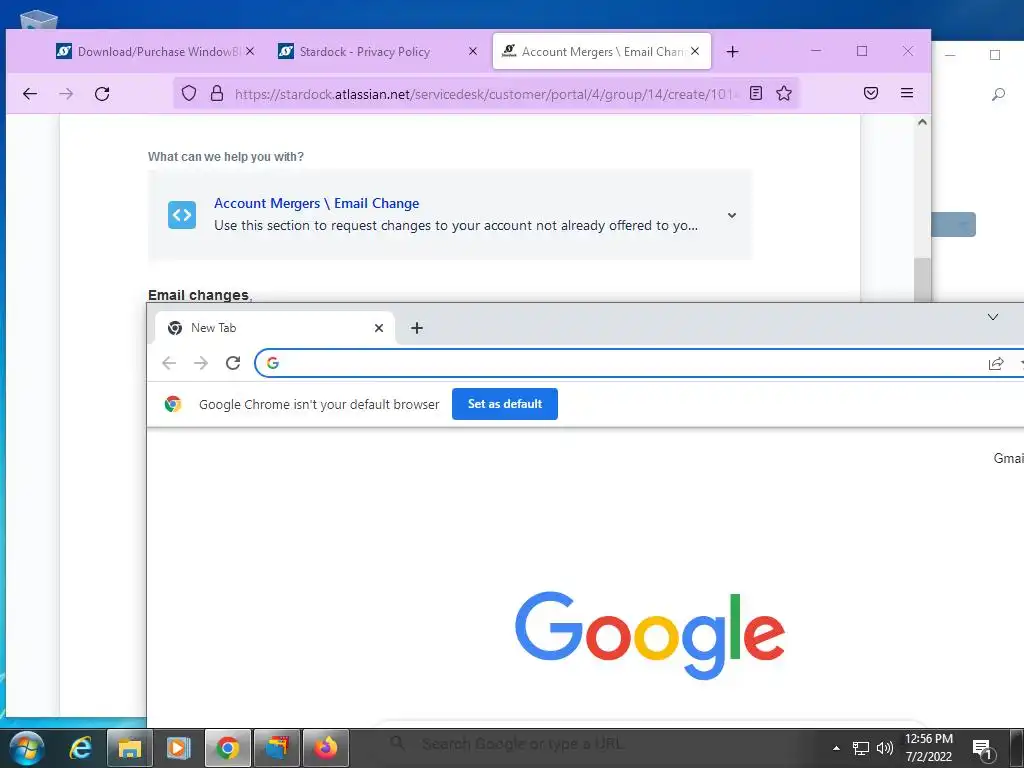Close the Account Mergers Firefox tab
The image size is (1024, 768).
[695, 51]
